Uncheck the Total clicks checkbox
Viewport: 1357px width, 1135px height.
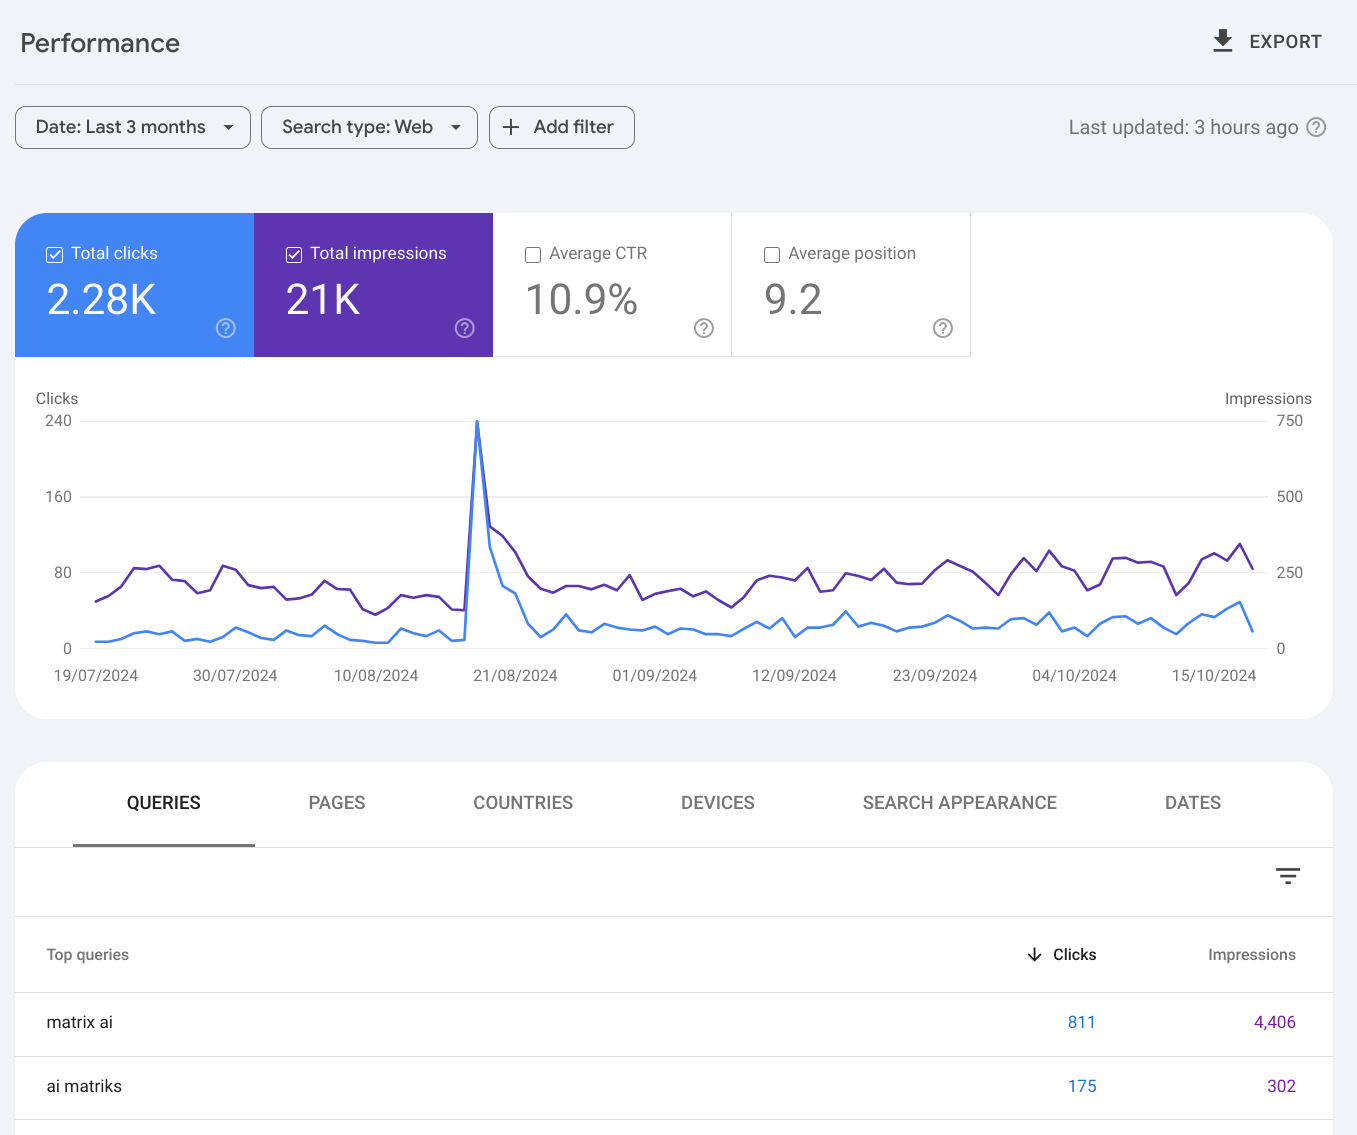55,255
